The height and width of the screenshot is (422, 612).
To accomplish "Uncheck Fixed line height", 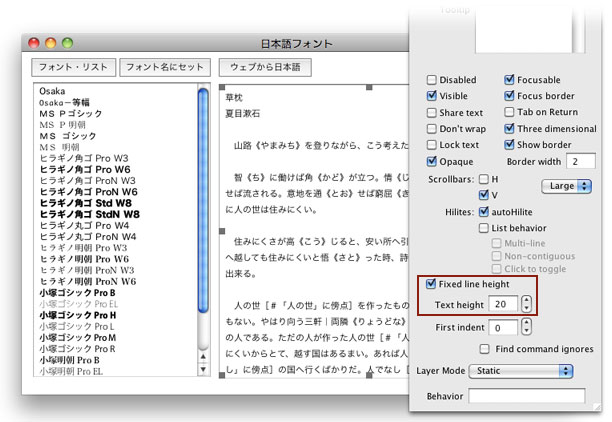I will (431, 284).
